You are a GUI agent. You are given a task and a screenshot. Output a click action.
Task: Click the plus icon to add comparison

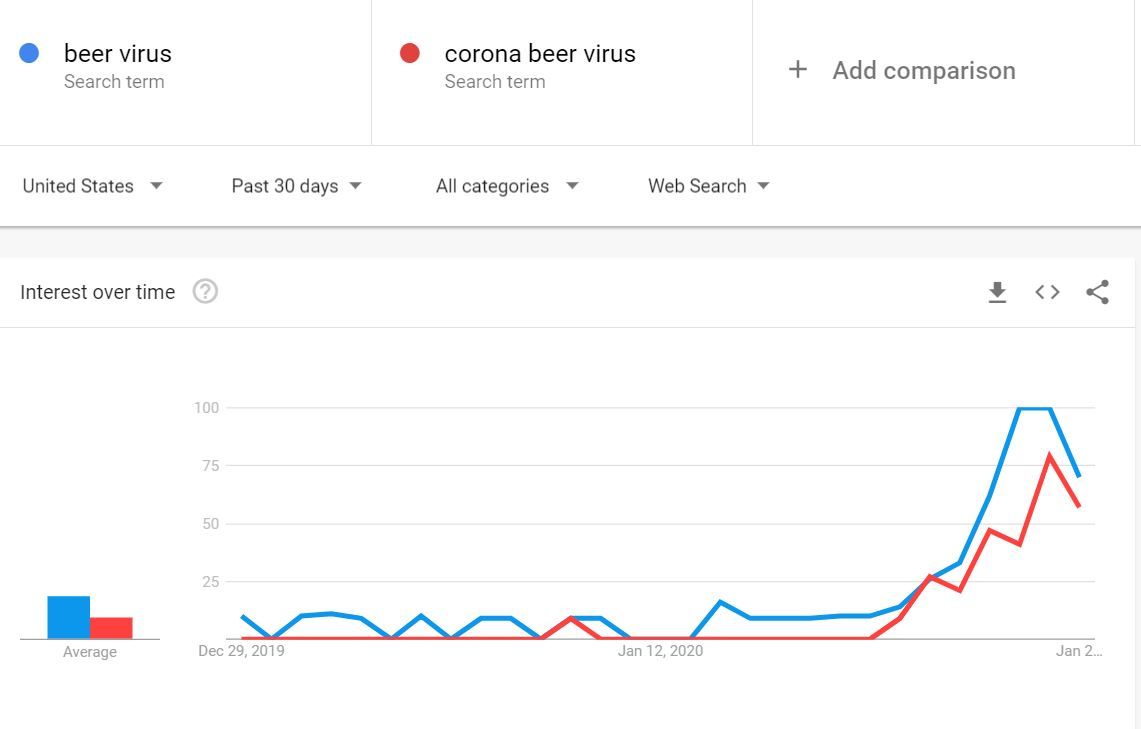point(798,70)
